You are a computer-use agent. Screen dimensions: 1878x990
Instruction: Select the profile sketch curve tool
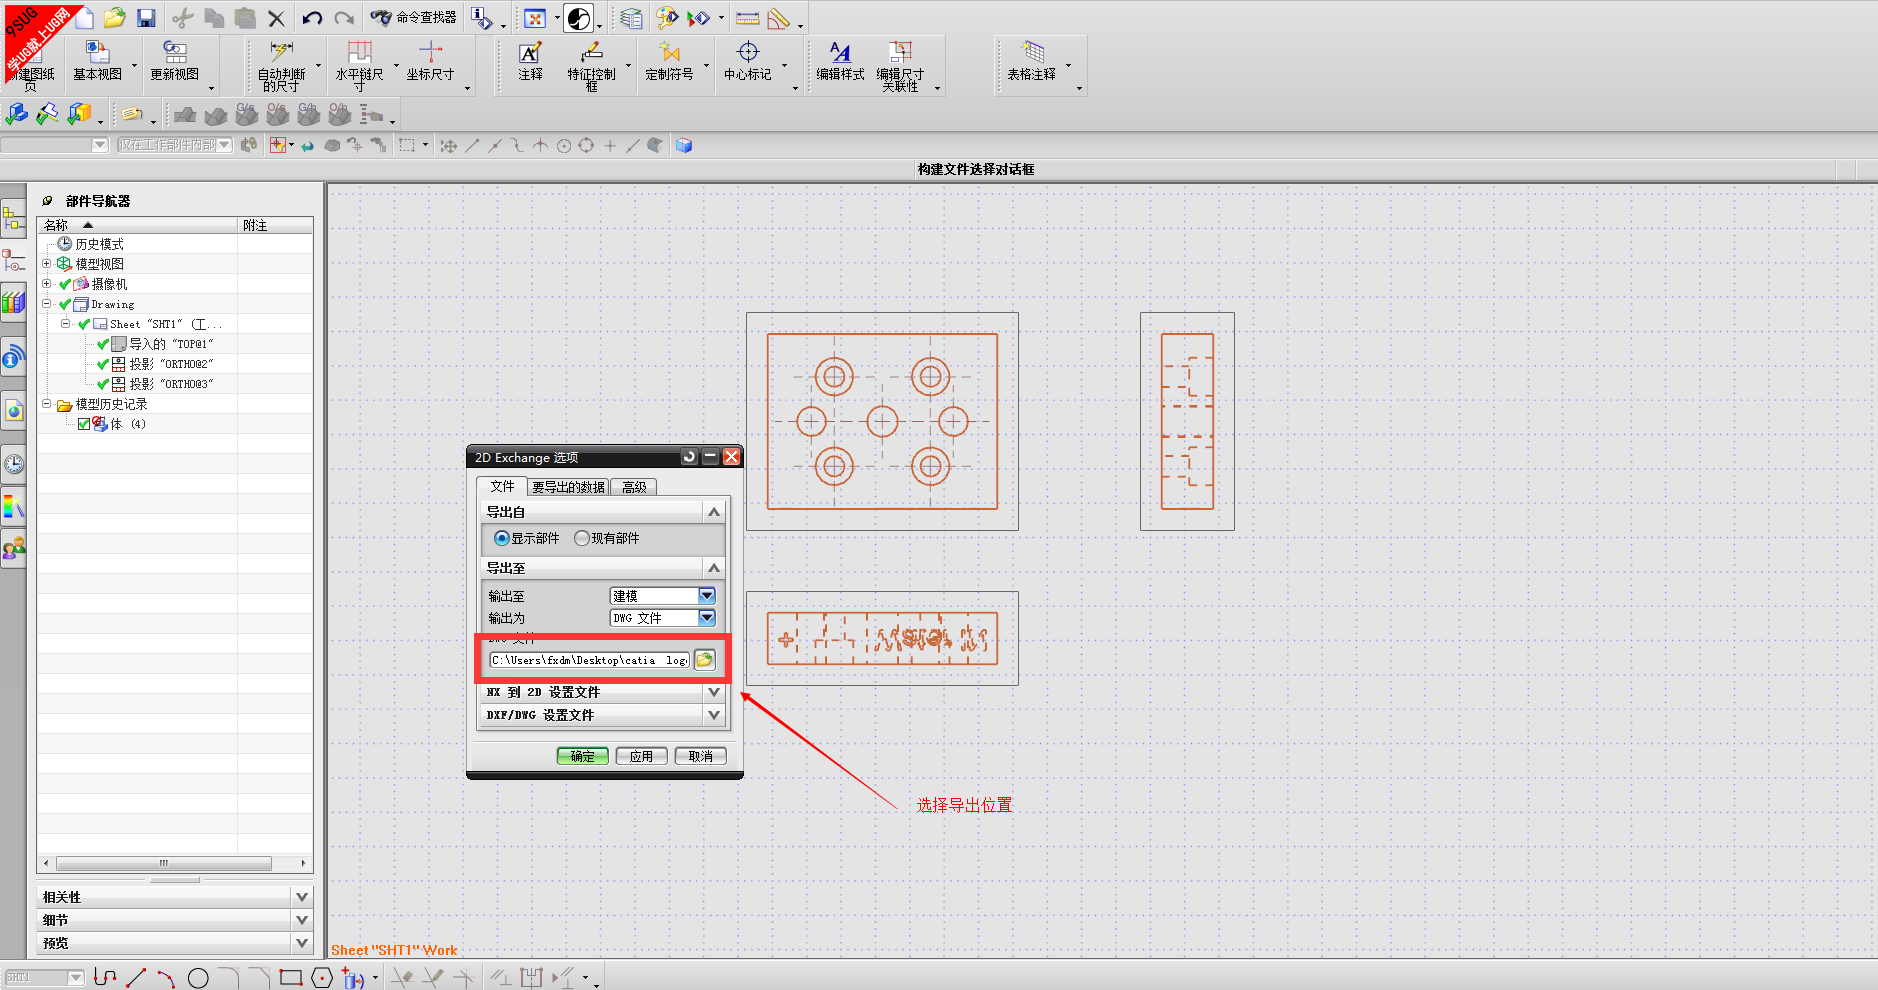coord(105,977)
